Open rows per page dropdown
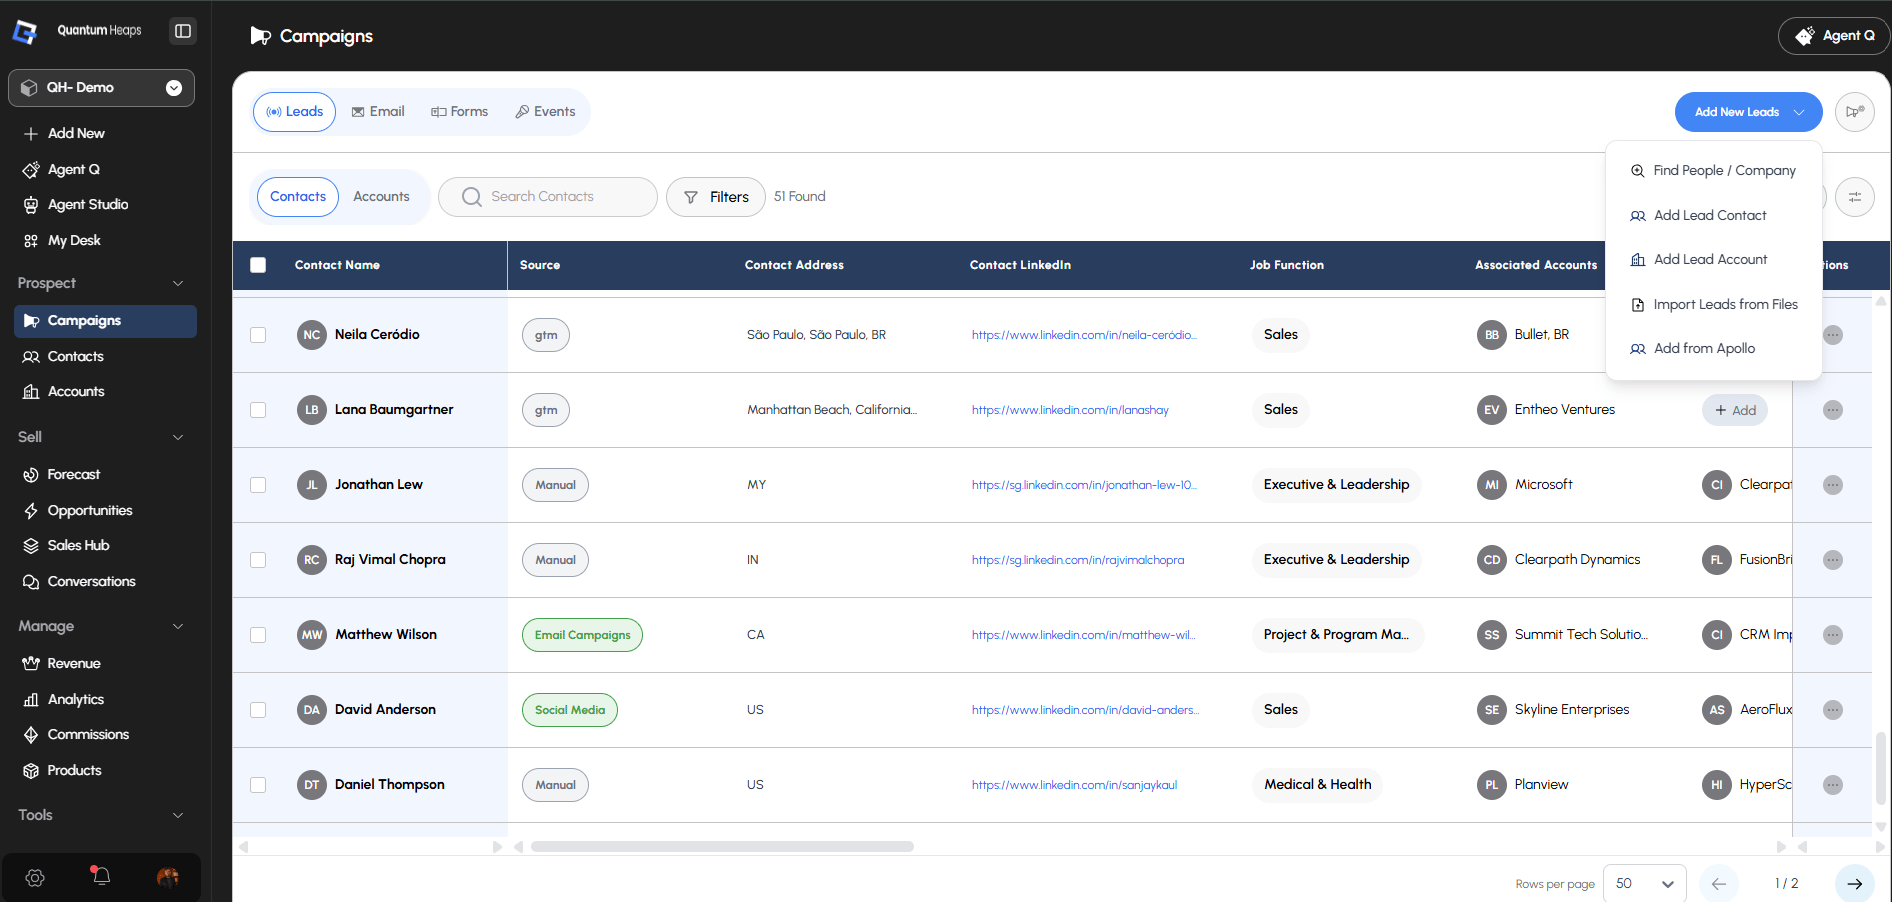Image resolution: width=1892 pixels, height=902 pixels. click(1645, 884)
